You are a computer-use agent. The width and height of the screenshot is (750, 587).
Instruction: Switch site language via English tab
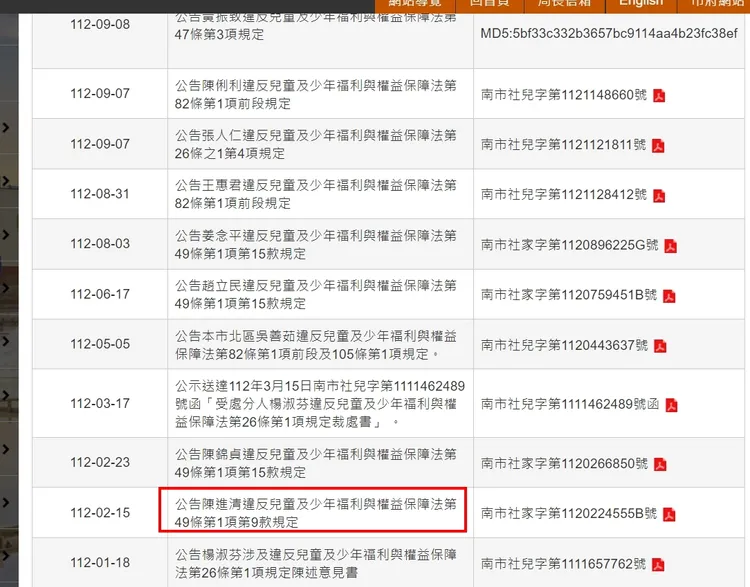(x=640, y=3)
